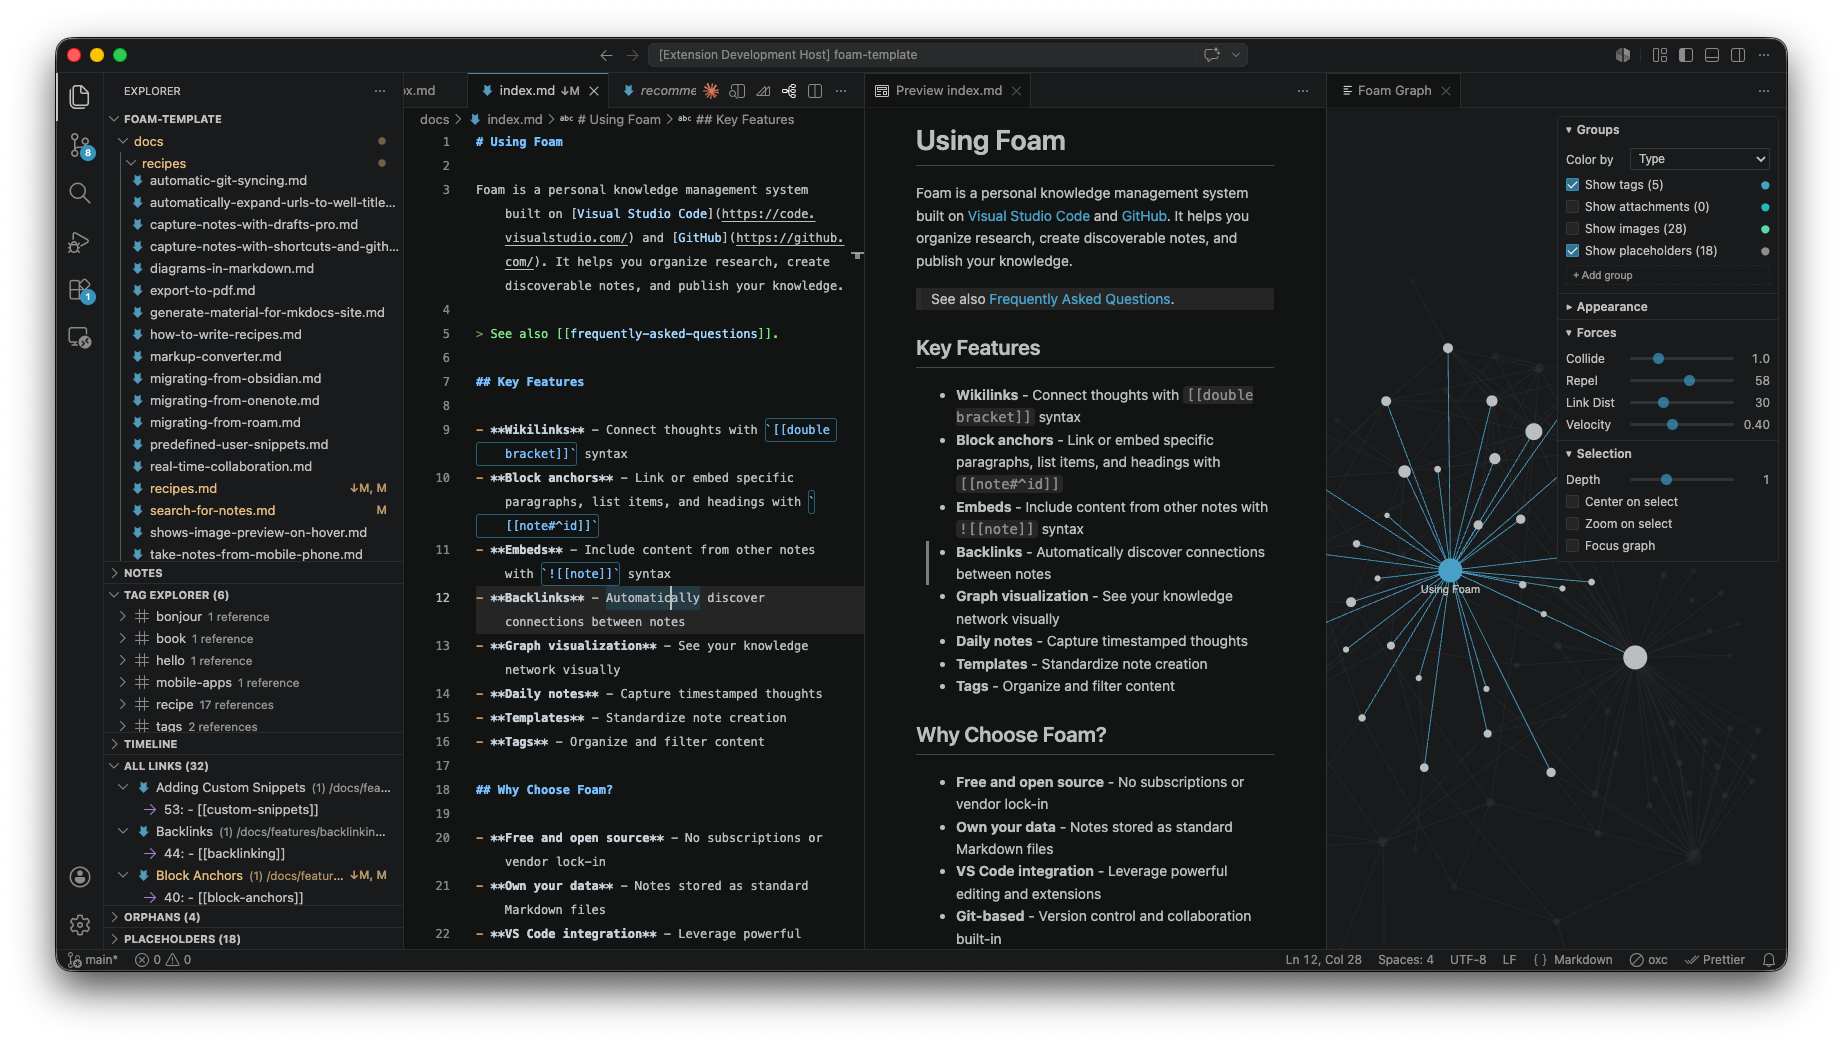Click Frequently Asked Questions link in preview
Screen dimensions: 1843x1045
coord(1079,299)
